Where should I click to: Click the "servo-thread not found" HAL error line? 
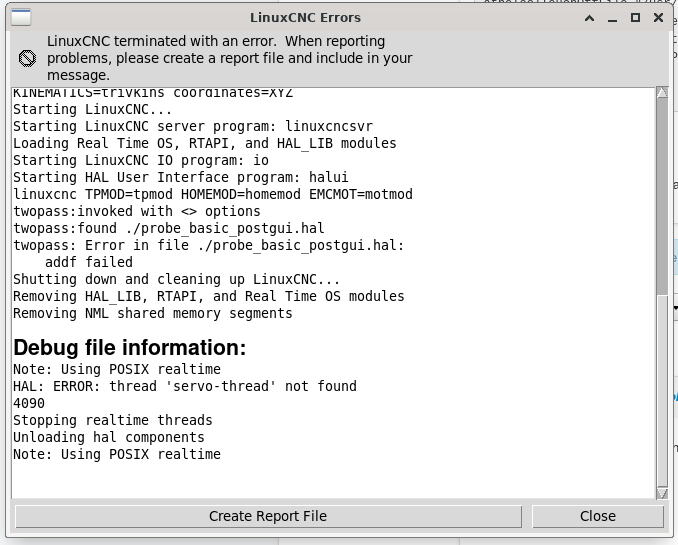(184, 386)
